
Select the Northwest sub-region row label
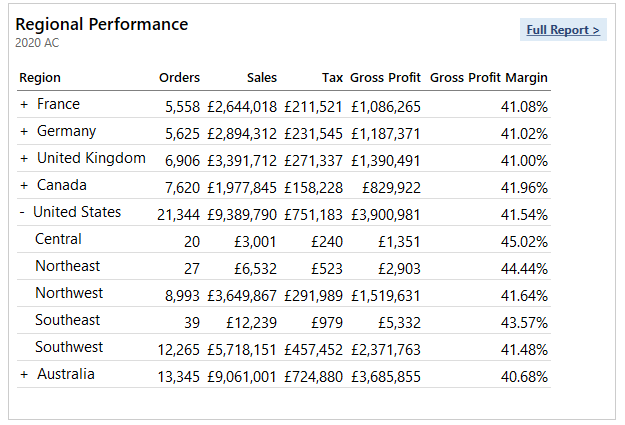[x=68, y=293]
